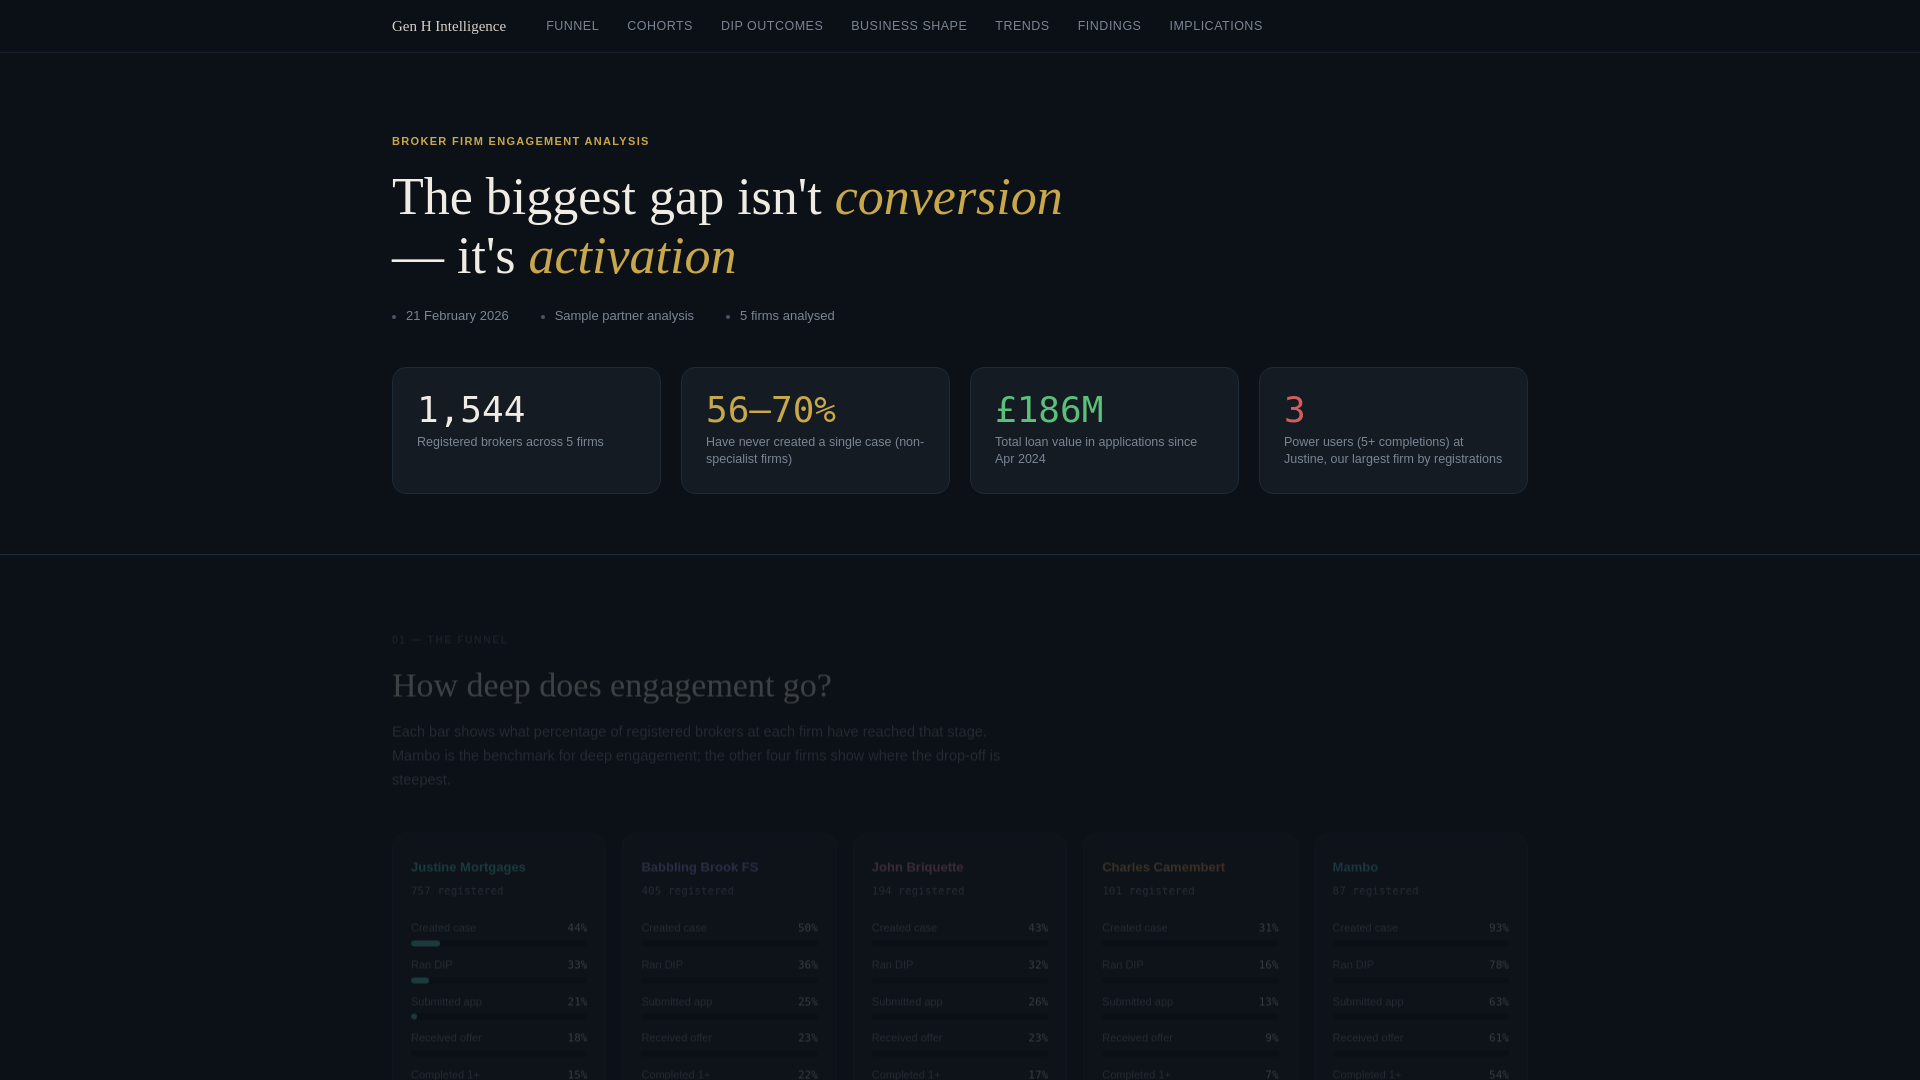Click 'Total loan value in applications' caption

coord(1096,450)
